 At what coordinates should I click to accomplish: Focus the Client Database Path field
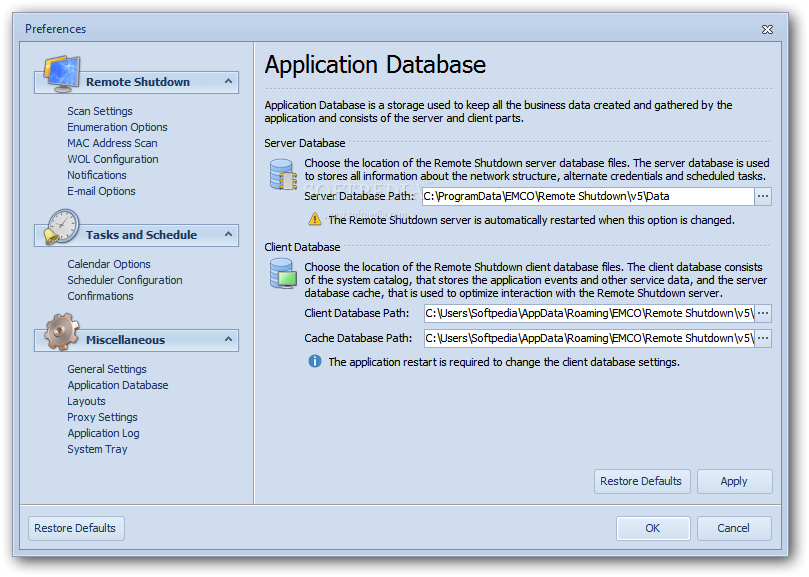click(589, 313)
